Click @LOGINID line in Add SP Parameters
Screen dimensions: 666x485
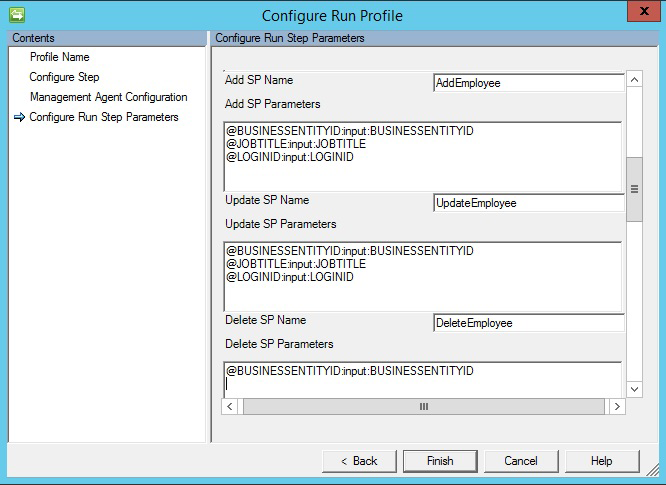point(290,157)
